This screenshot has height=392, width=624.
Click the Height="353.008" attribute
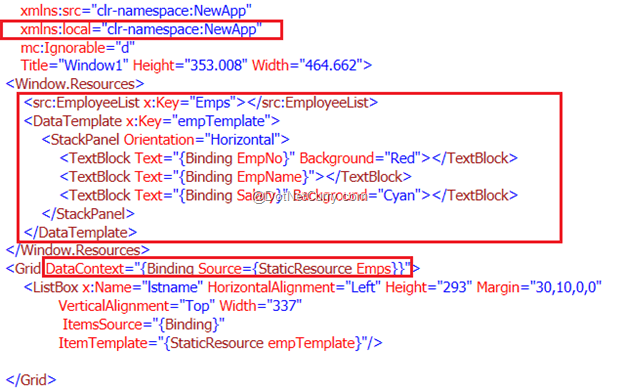[190, 65]
